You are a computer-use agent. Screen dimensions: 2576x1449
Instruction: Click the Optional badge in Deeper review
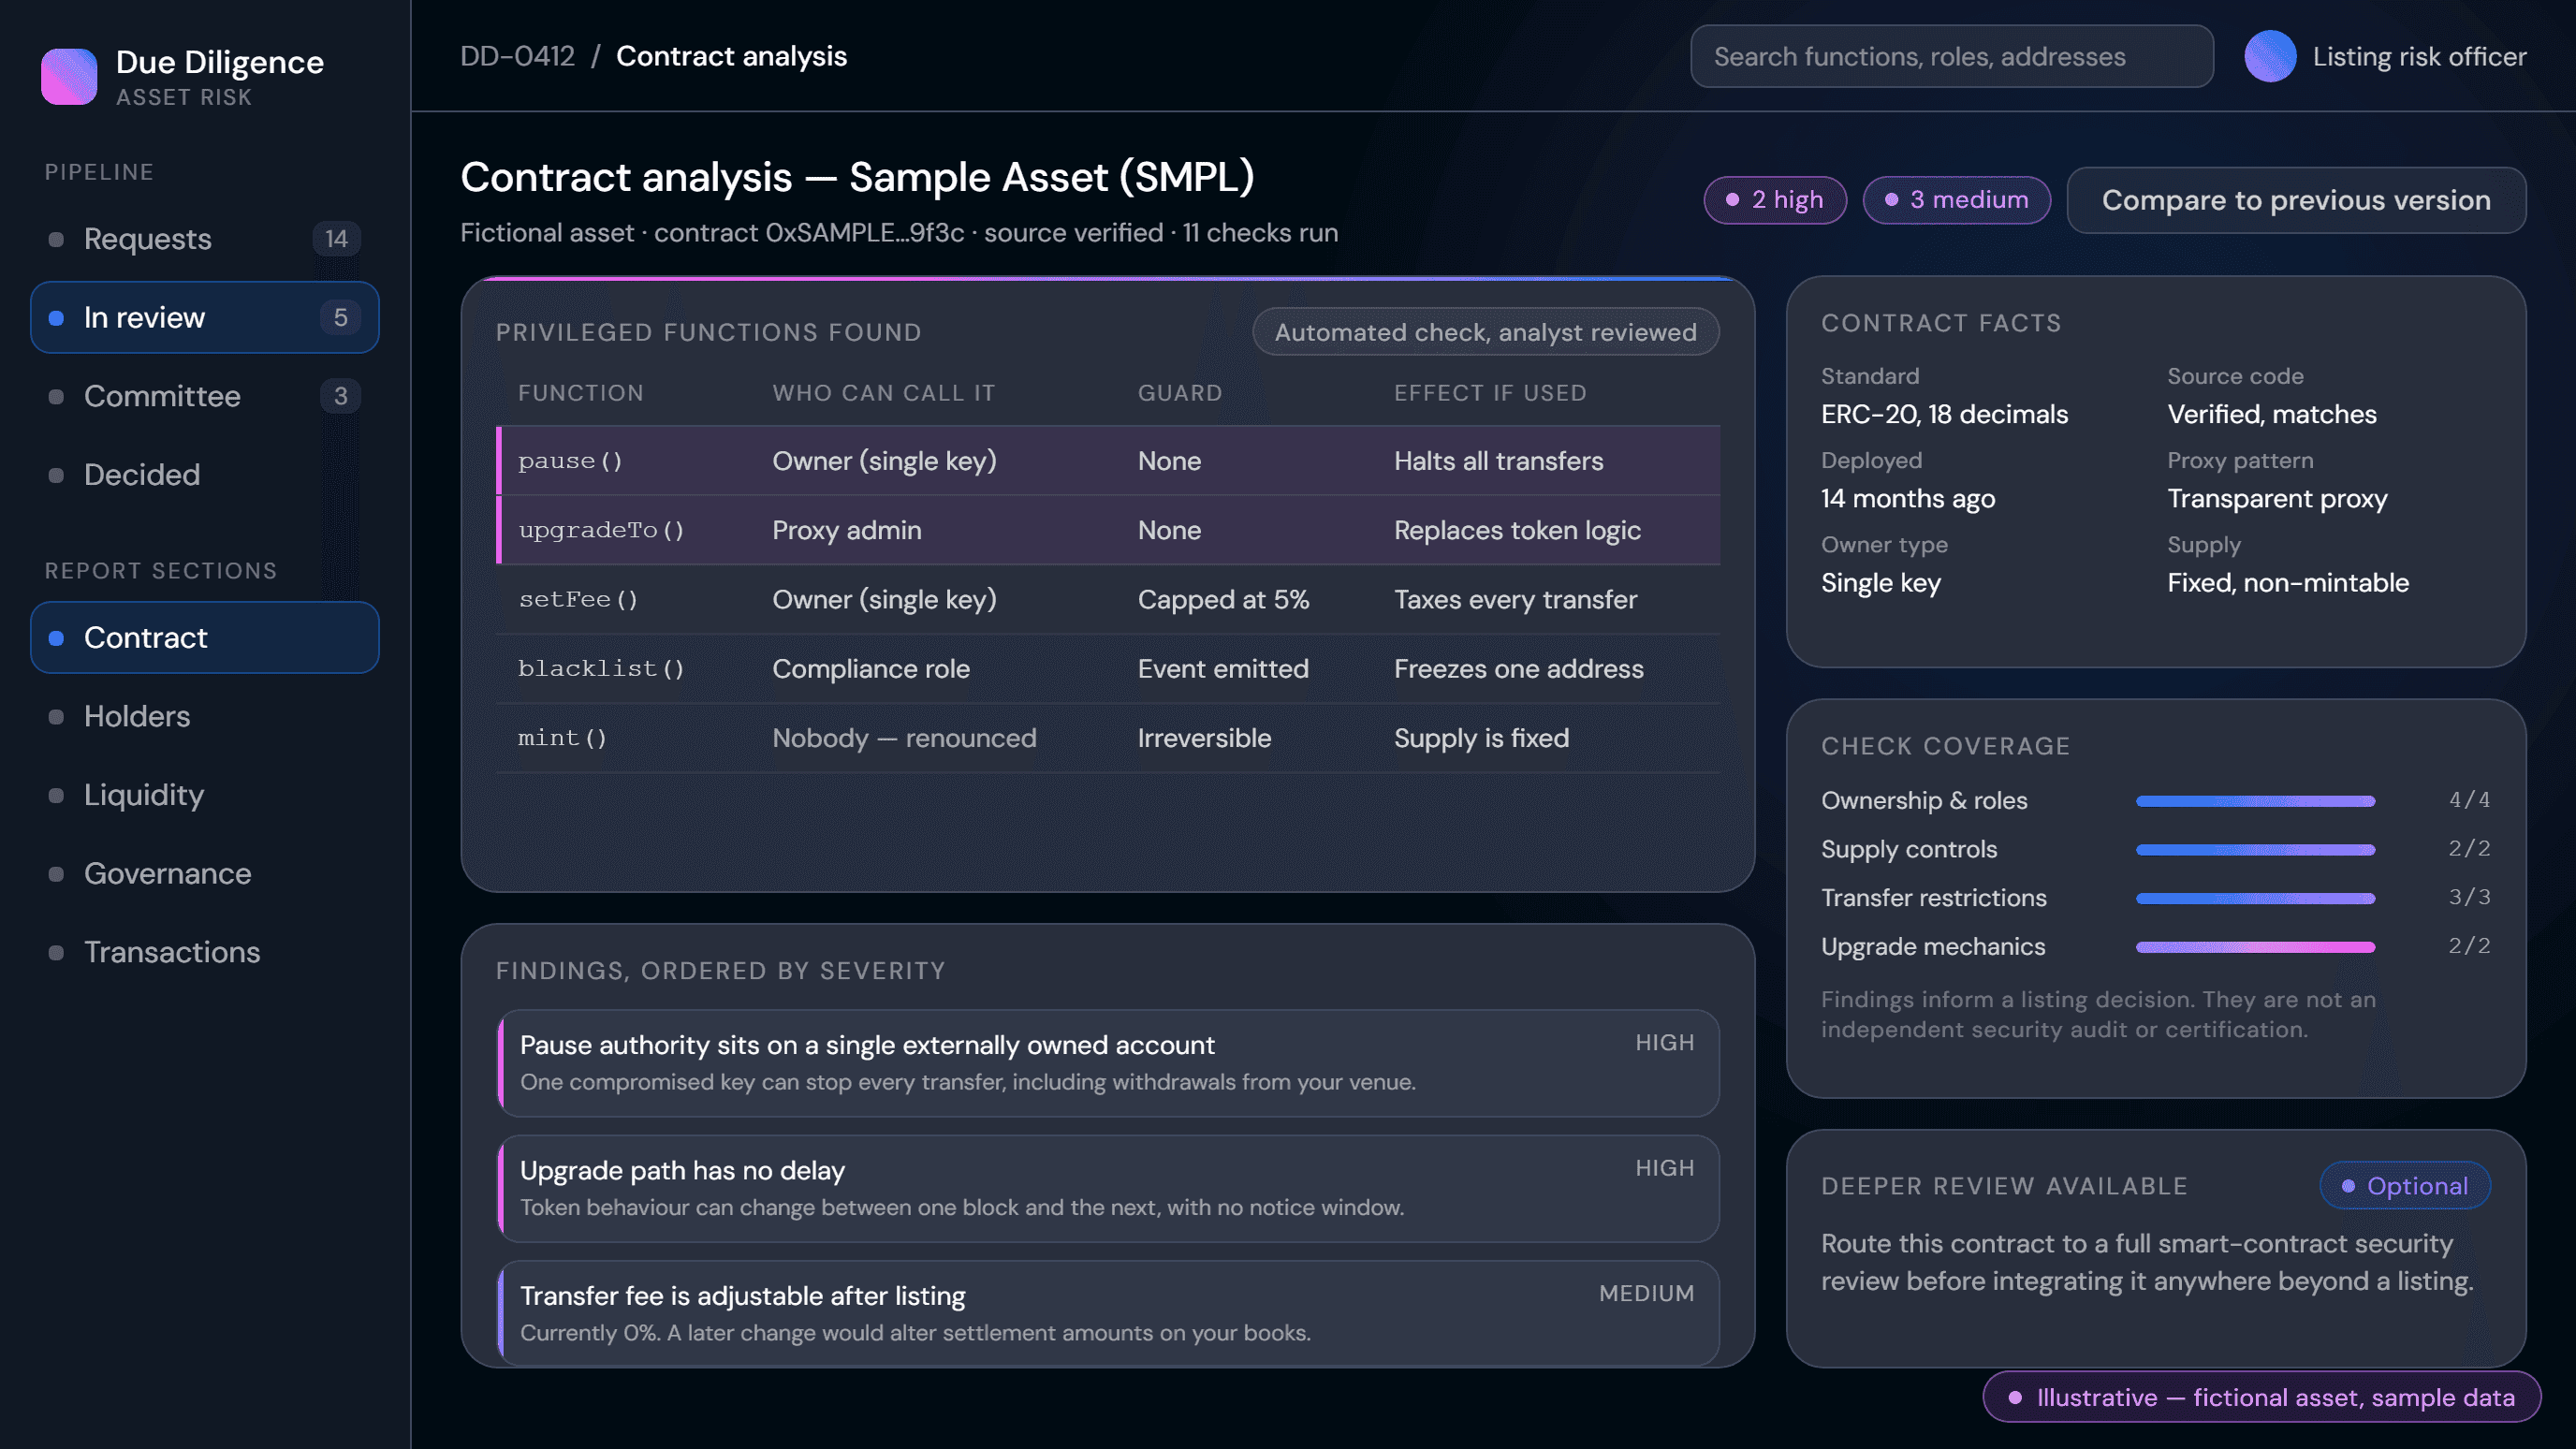tap(2404, 1186)
